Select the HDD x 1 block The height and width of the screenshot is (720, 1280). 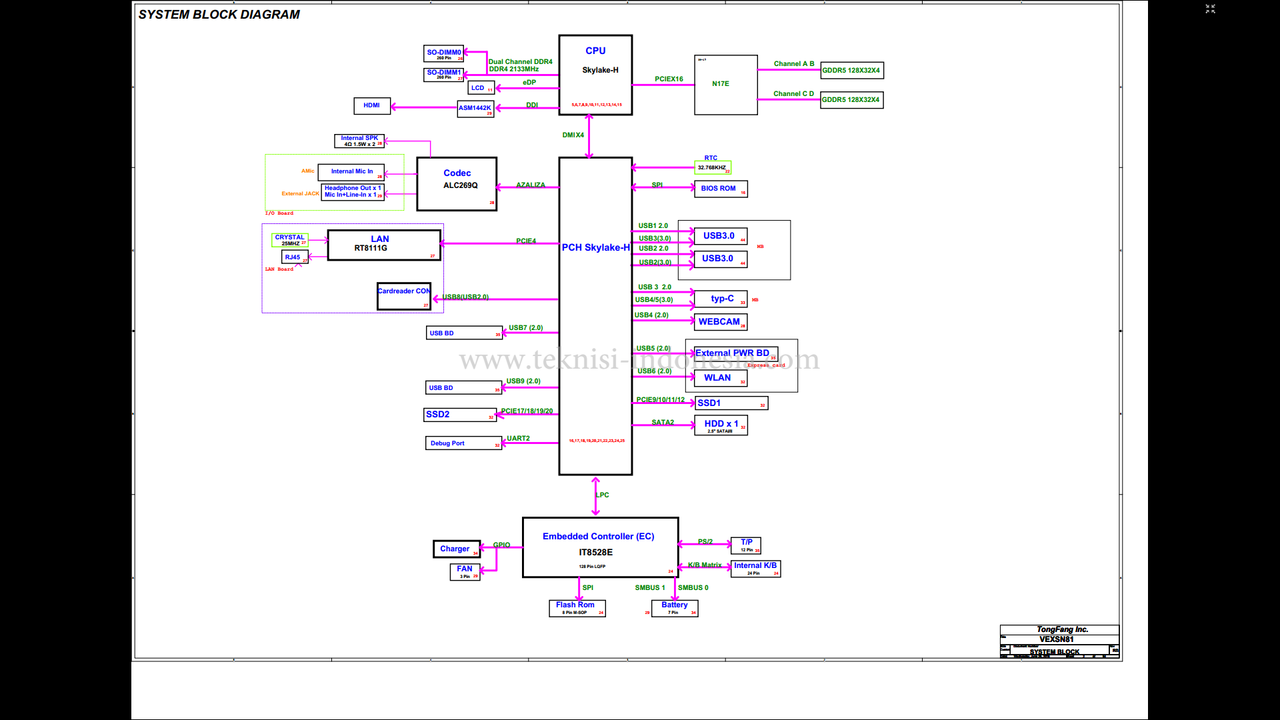click(721, 425)
